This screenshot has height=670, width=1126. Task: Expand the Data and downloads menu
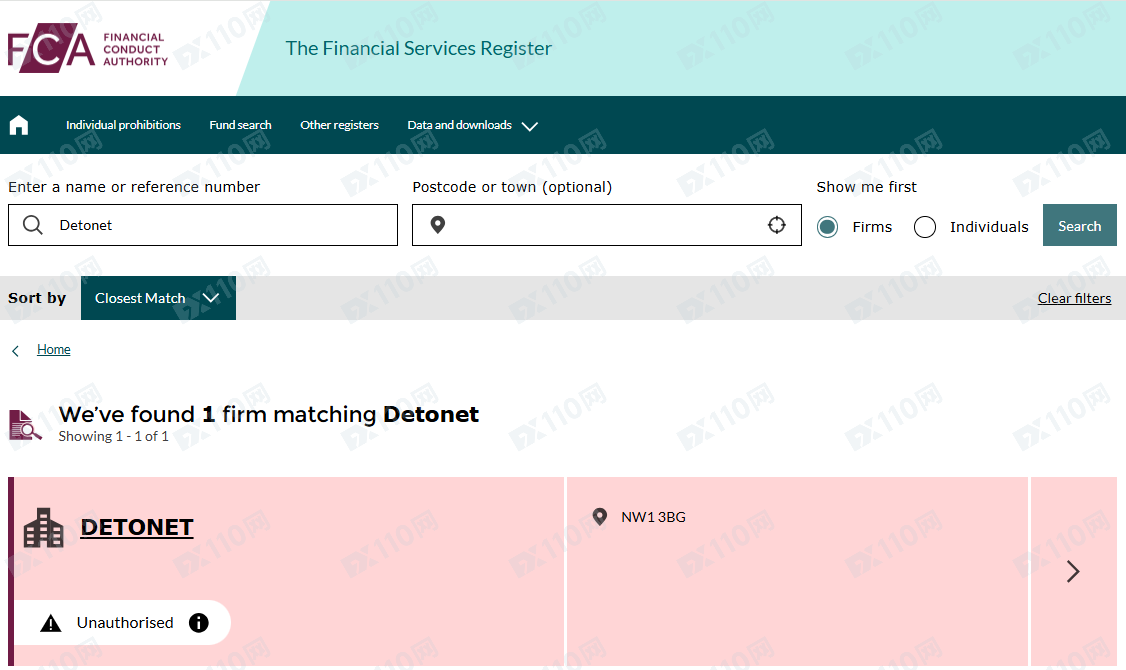tap(473, 125)
